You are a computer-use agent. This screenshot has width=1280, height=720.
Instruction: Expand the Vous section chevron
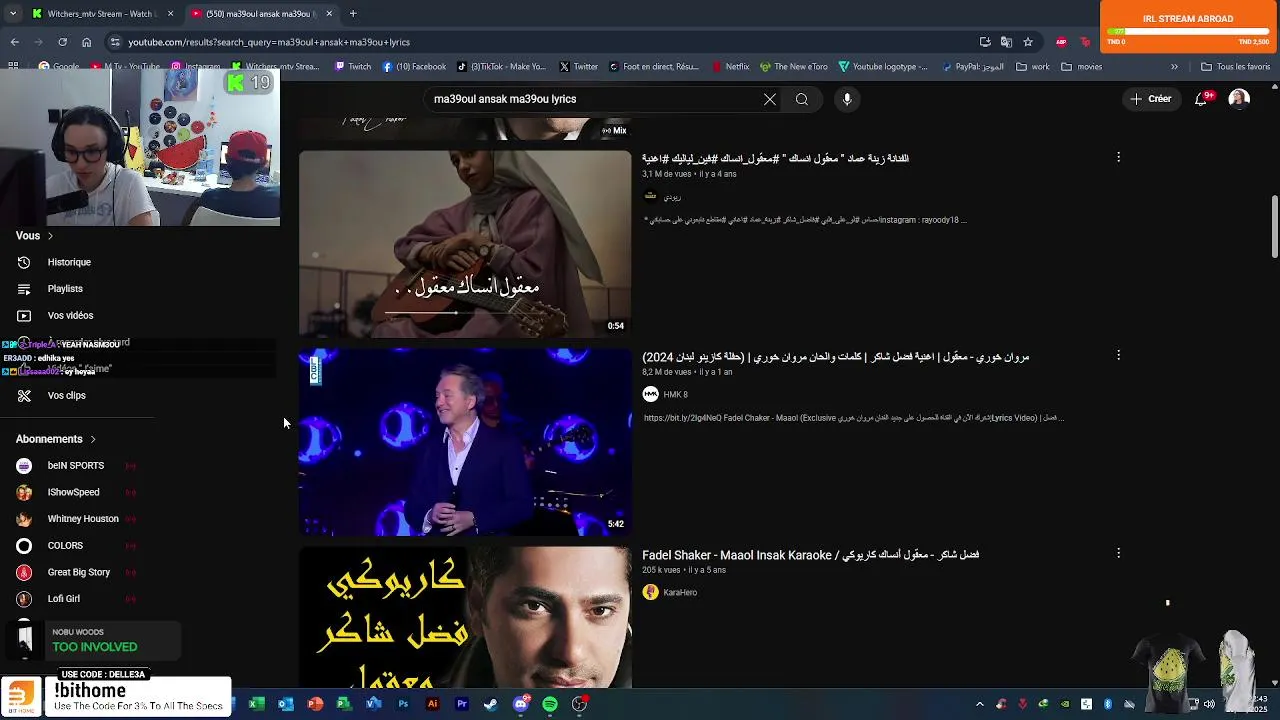pos(50,236)
